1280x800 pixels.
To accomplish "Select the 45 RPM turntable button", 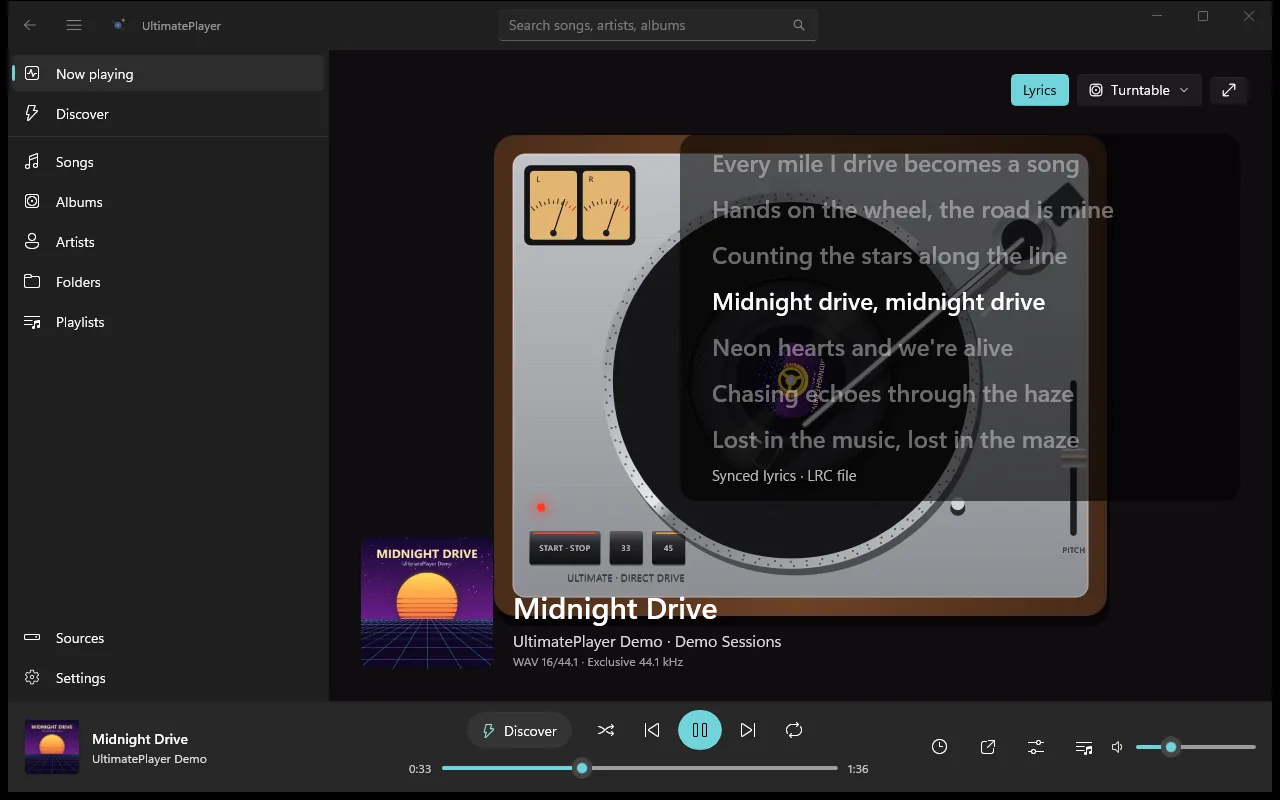I will [x=668, y=548].
